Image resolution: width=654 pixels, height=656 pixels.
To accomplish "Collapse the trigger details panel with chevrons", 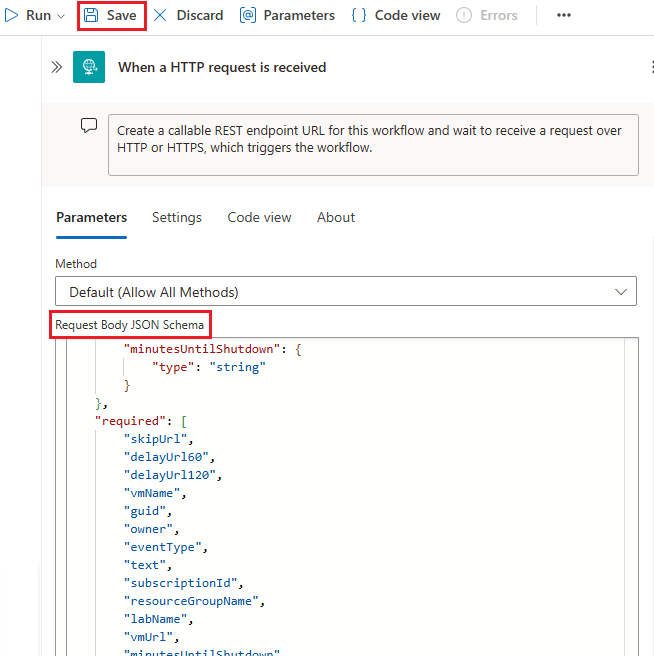I will coord(56,67).
